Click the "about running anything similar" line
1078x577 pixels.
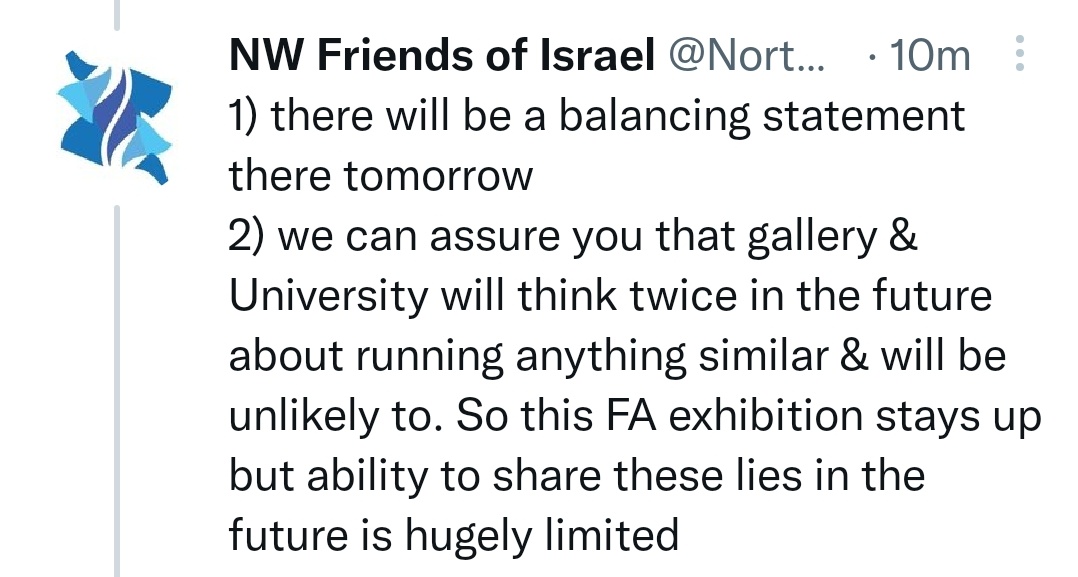[617, 358]
